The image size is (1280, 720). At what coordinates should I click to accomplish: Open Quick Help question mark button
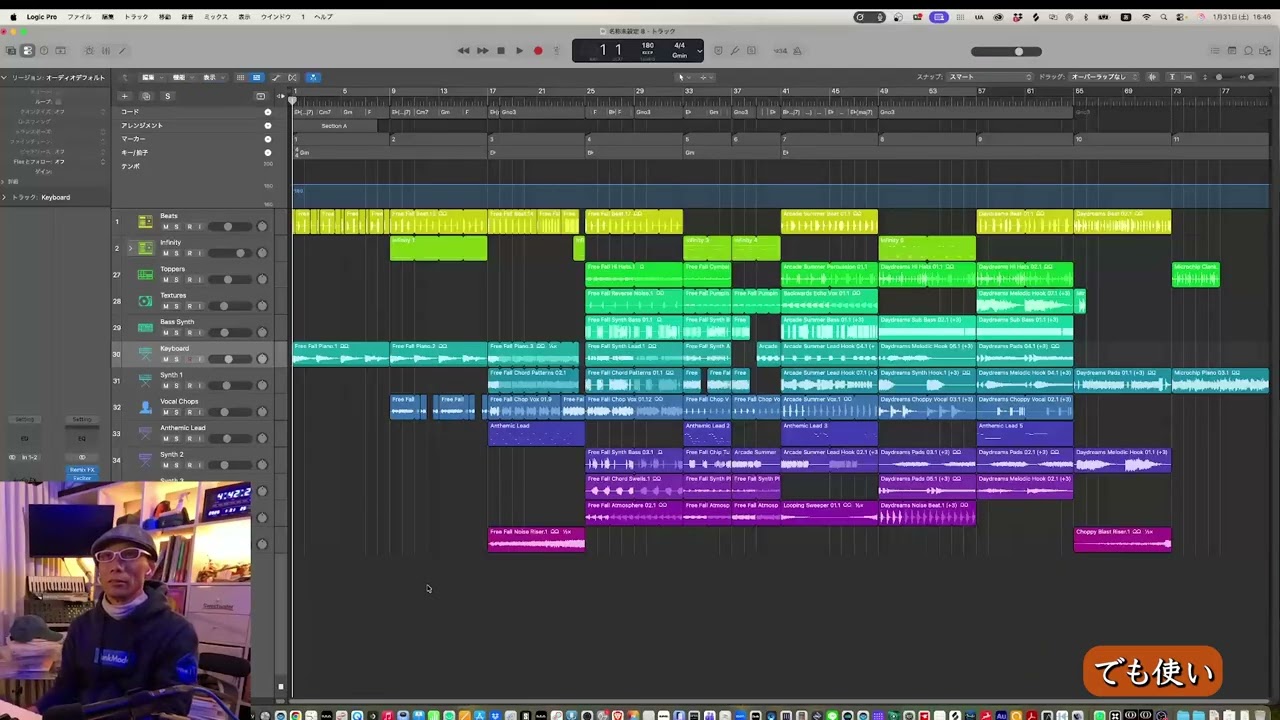click(x=44, y=51)
